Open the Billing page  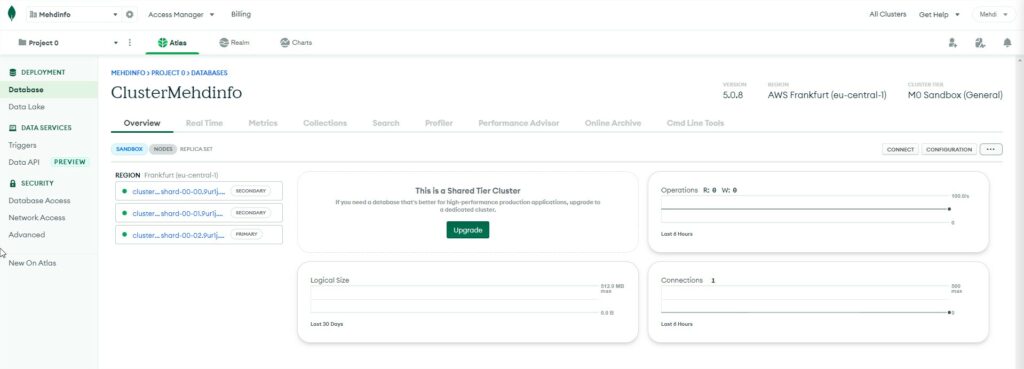[240, 14]
